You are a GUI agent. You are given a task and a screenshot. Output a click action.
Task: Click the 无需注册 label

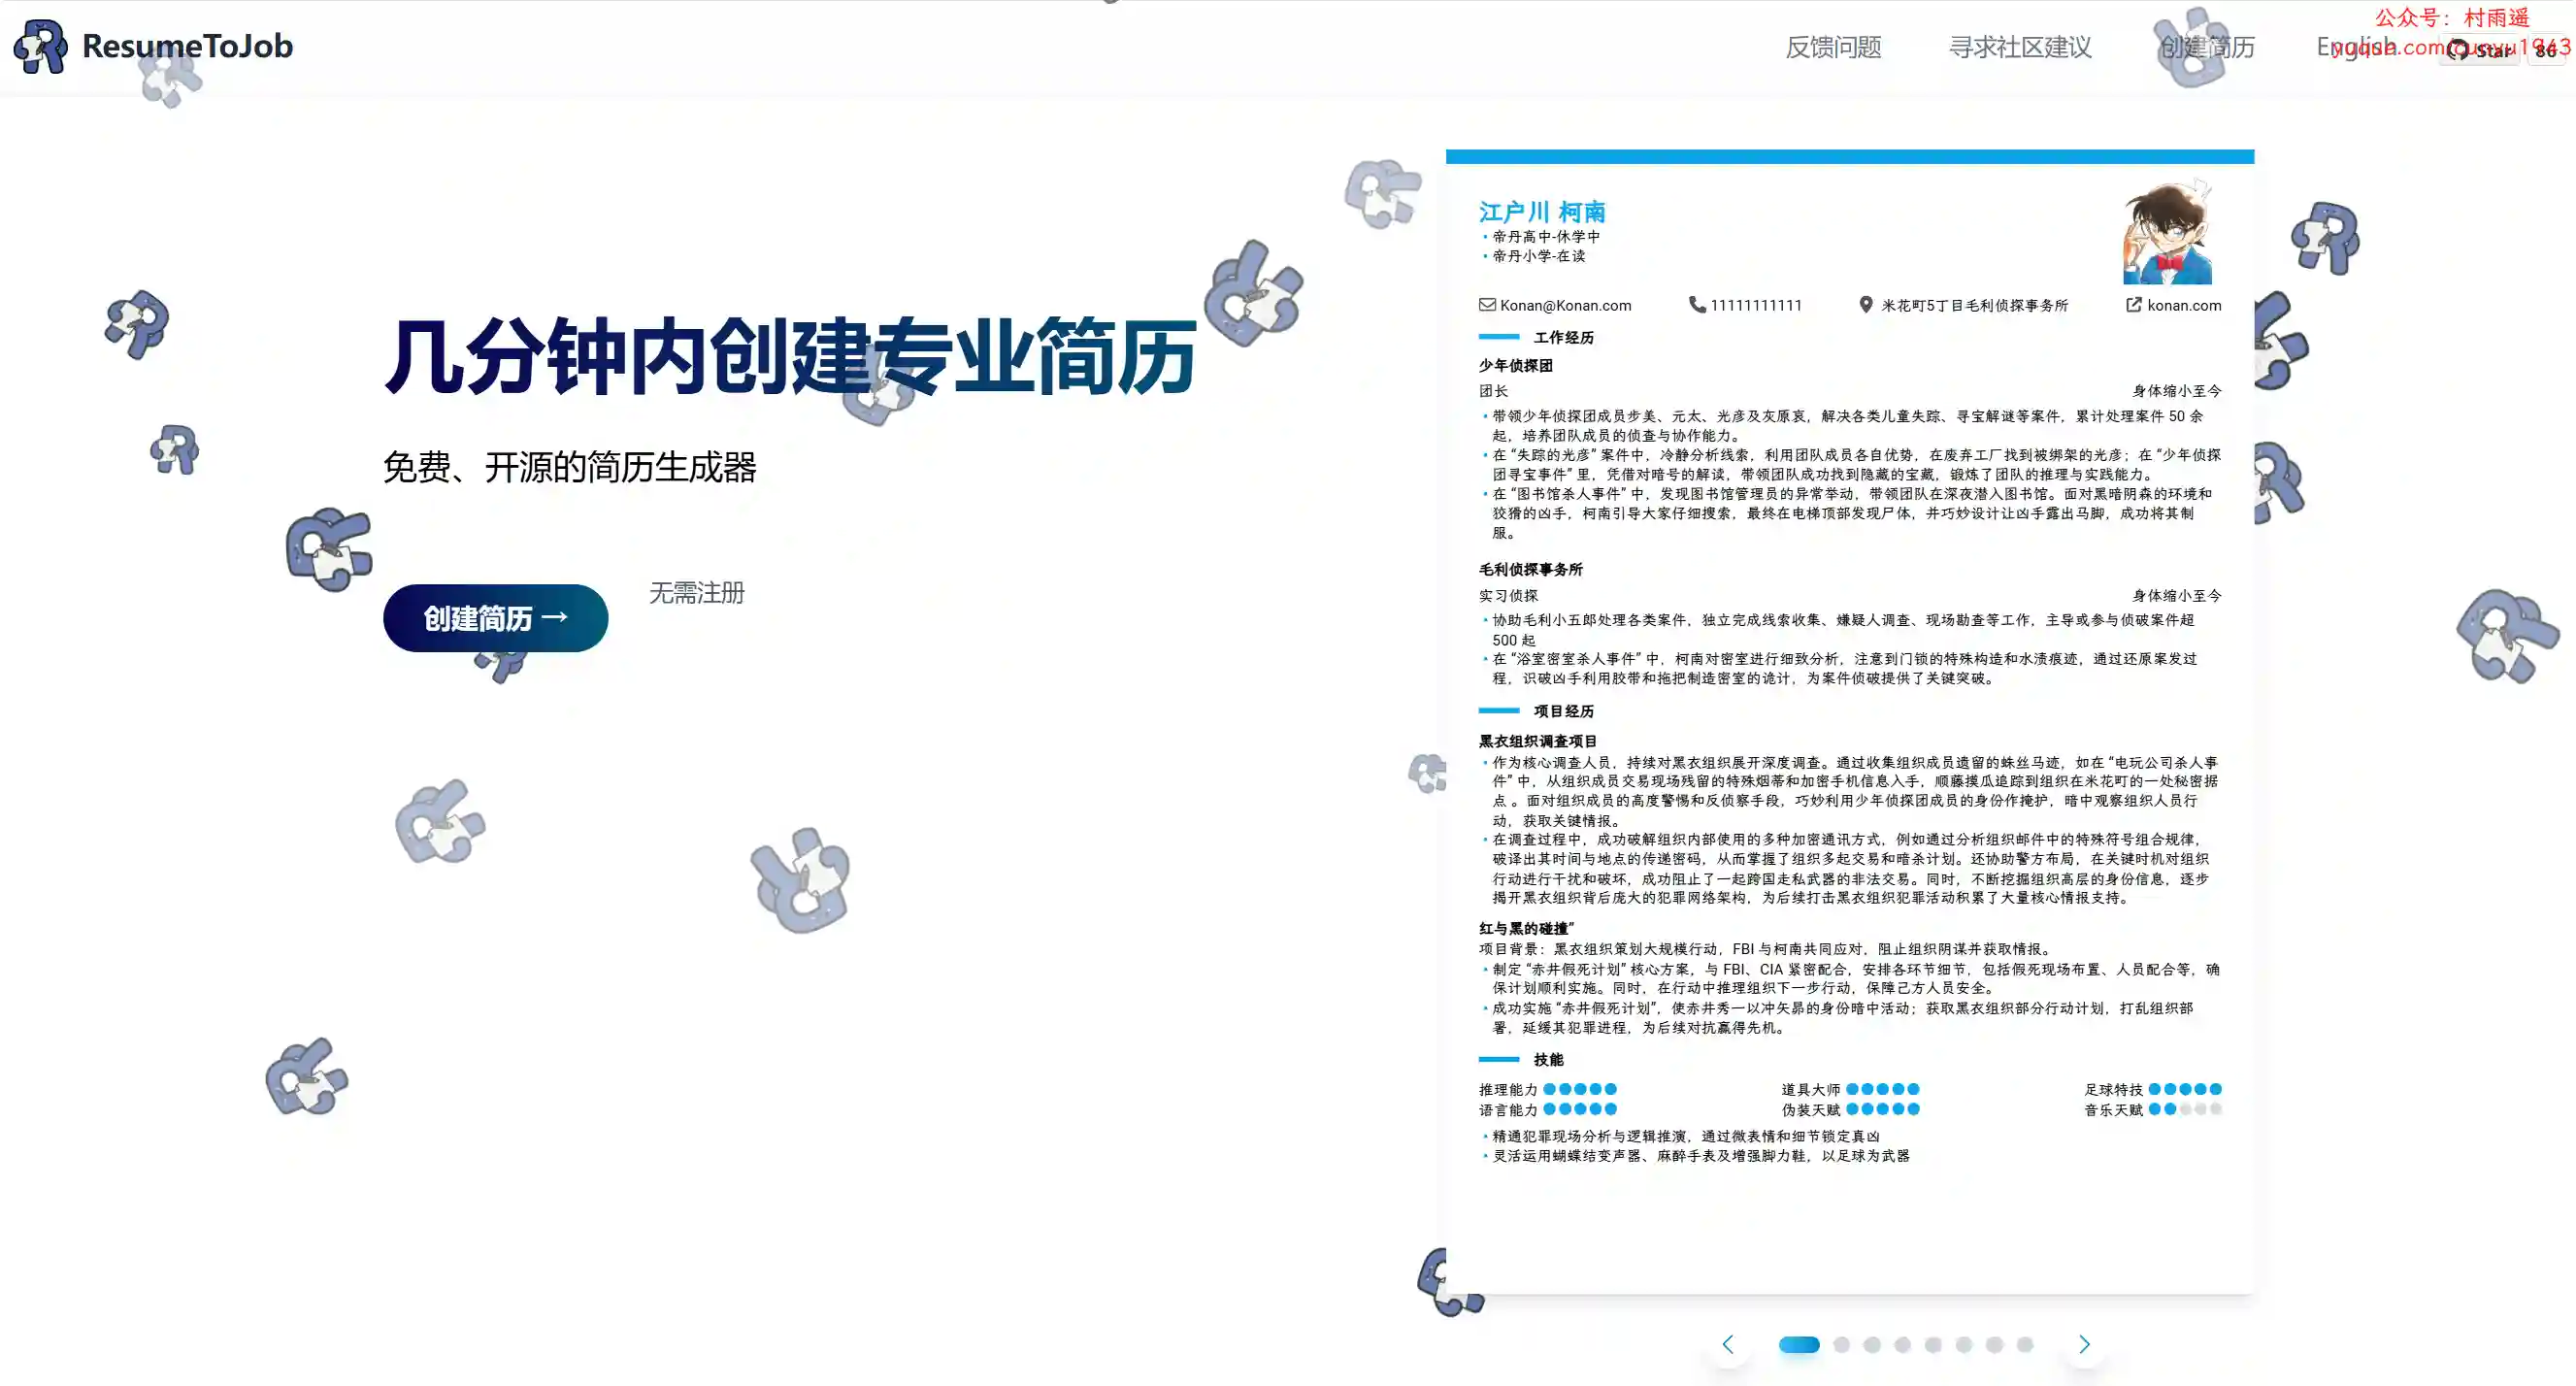[697, 593]
